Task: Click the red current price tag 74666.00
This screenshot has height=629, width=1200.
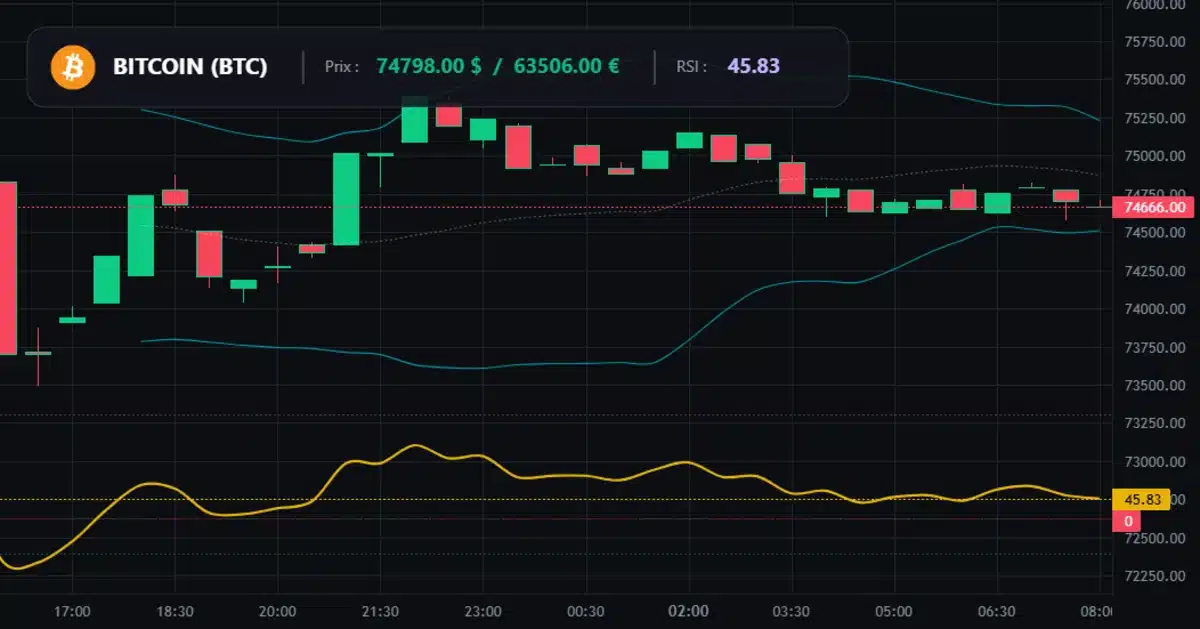Action: click(1155, 208)
